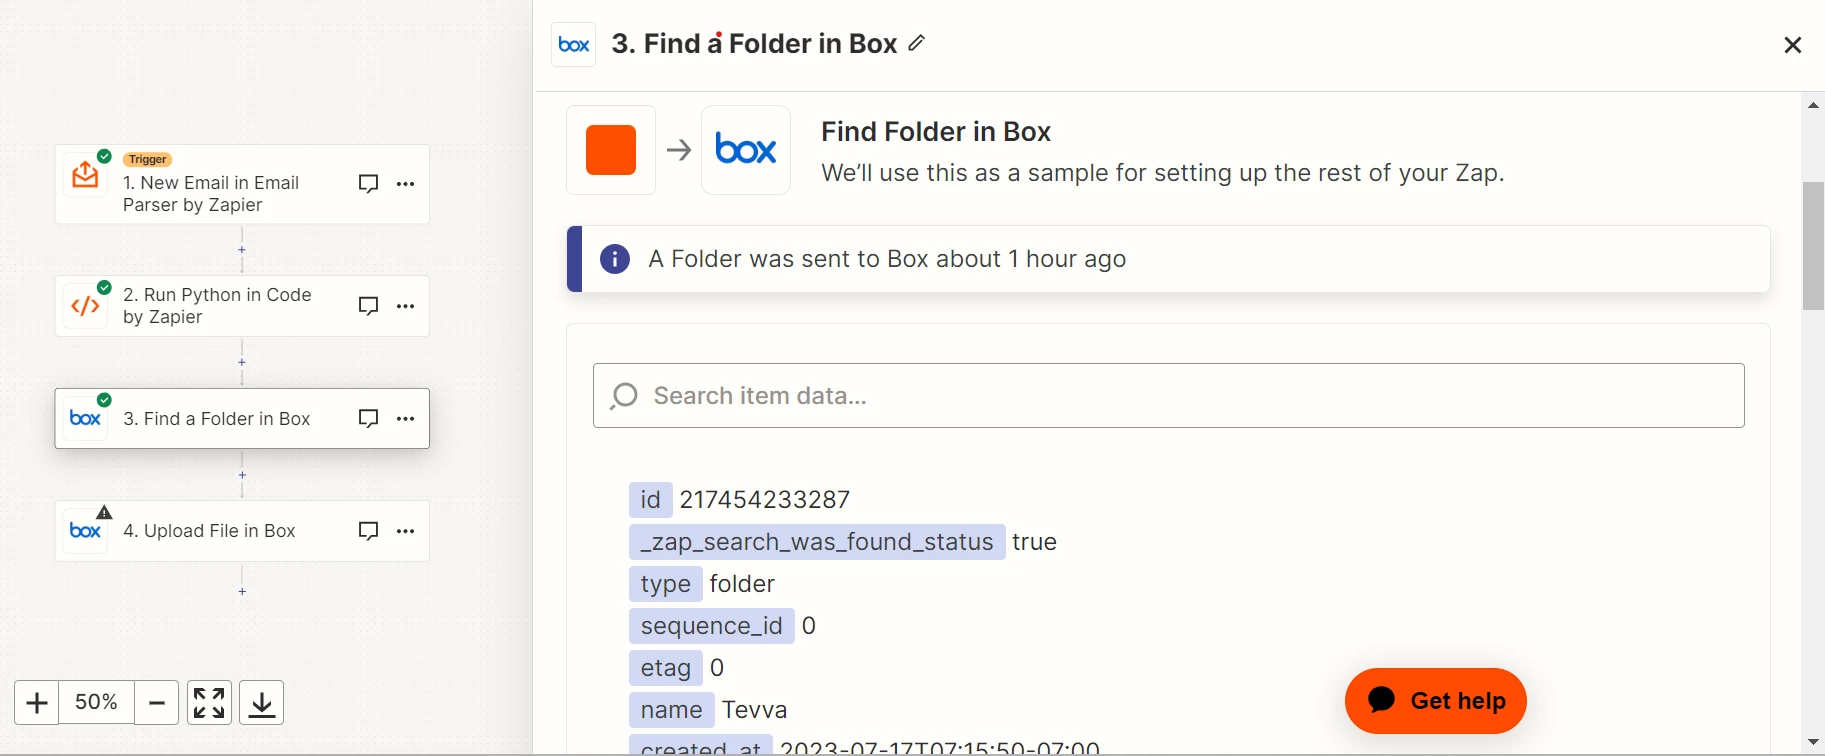Add step after Run Python step
Viewport: 1825px width, 756px height.
242,362
